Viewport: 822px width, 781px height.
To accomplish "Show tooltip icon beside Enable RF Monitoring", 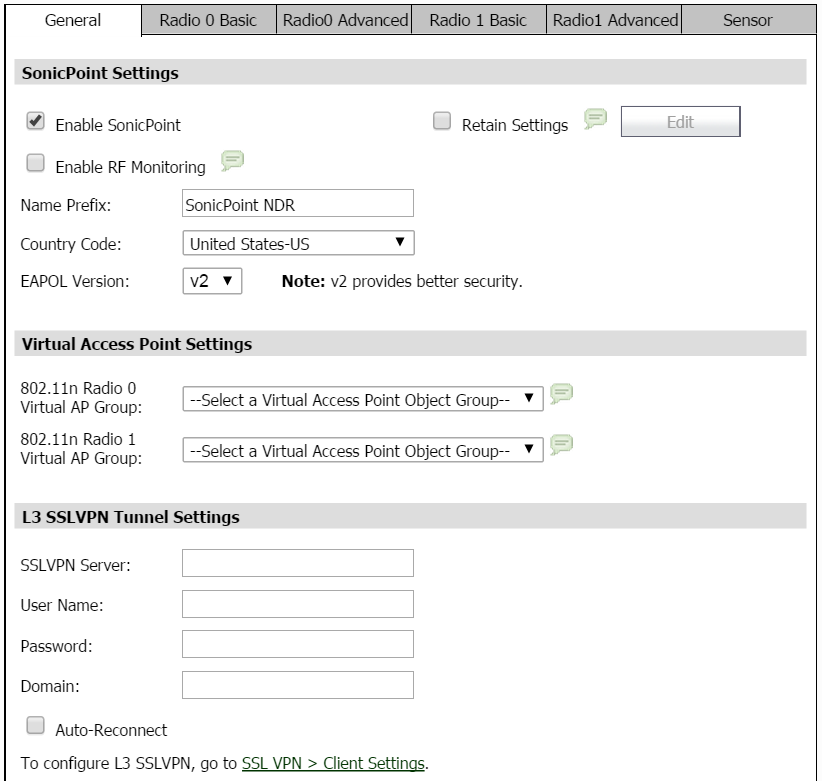I will 232,160.
